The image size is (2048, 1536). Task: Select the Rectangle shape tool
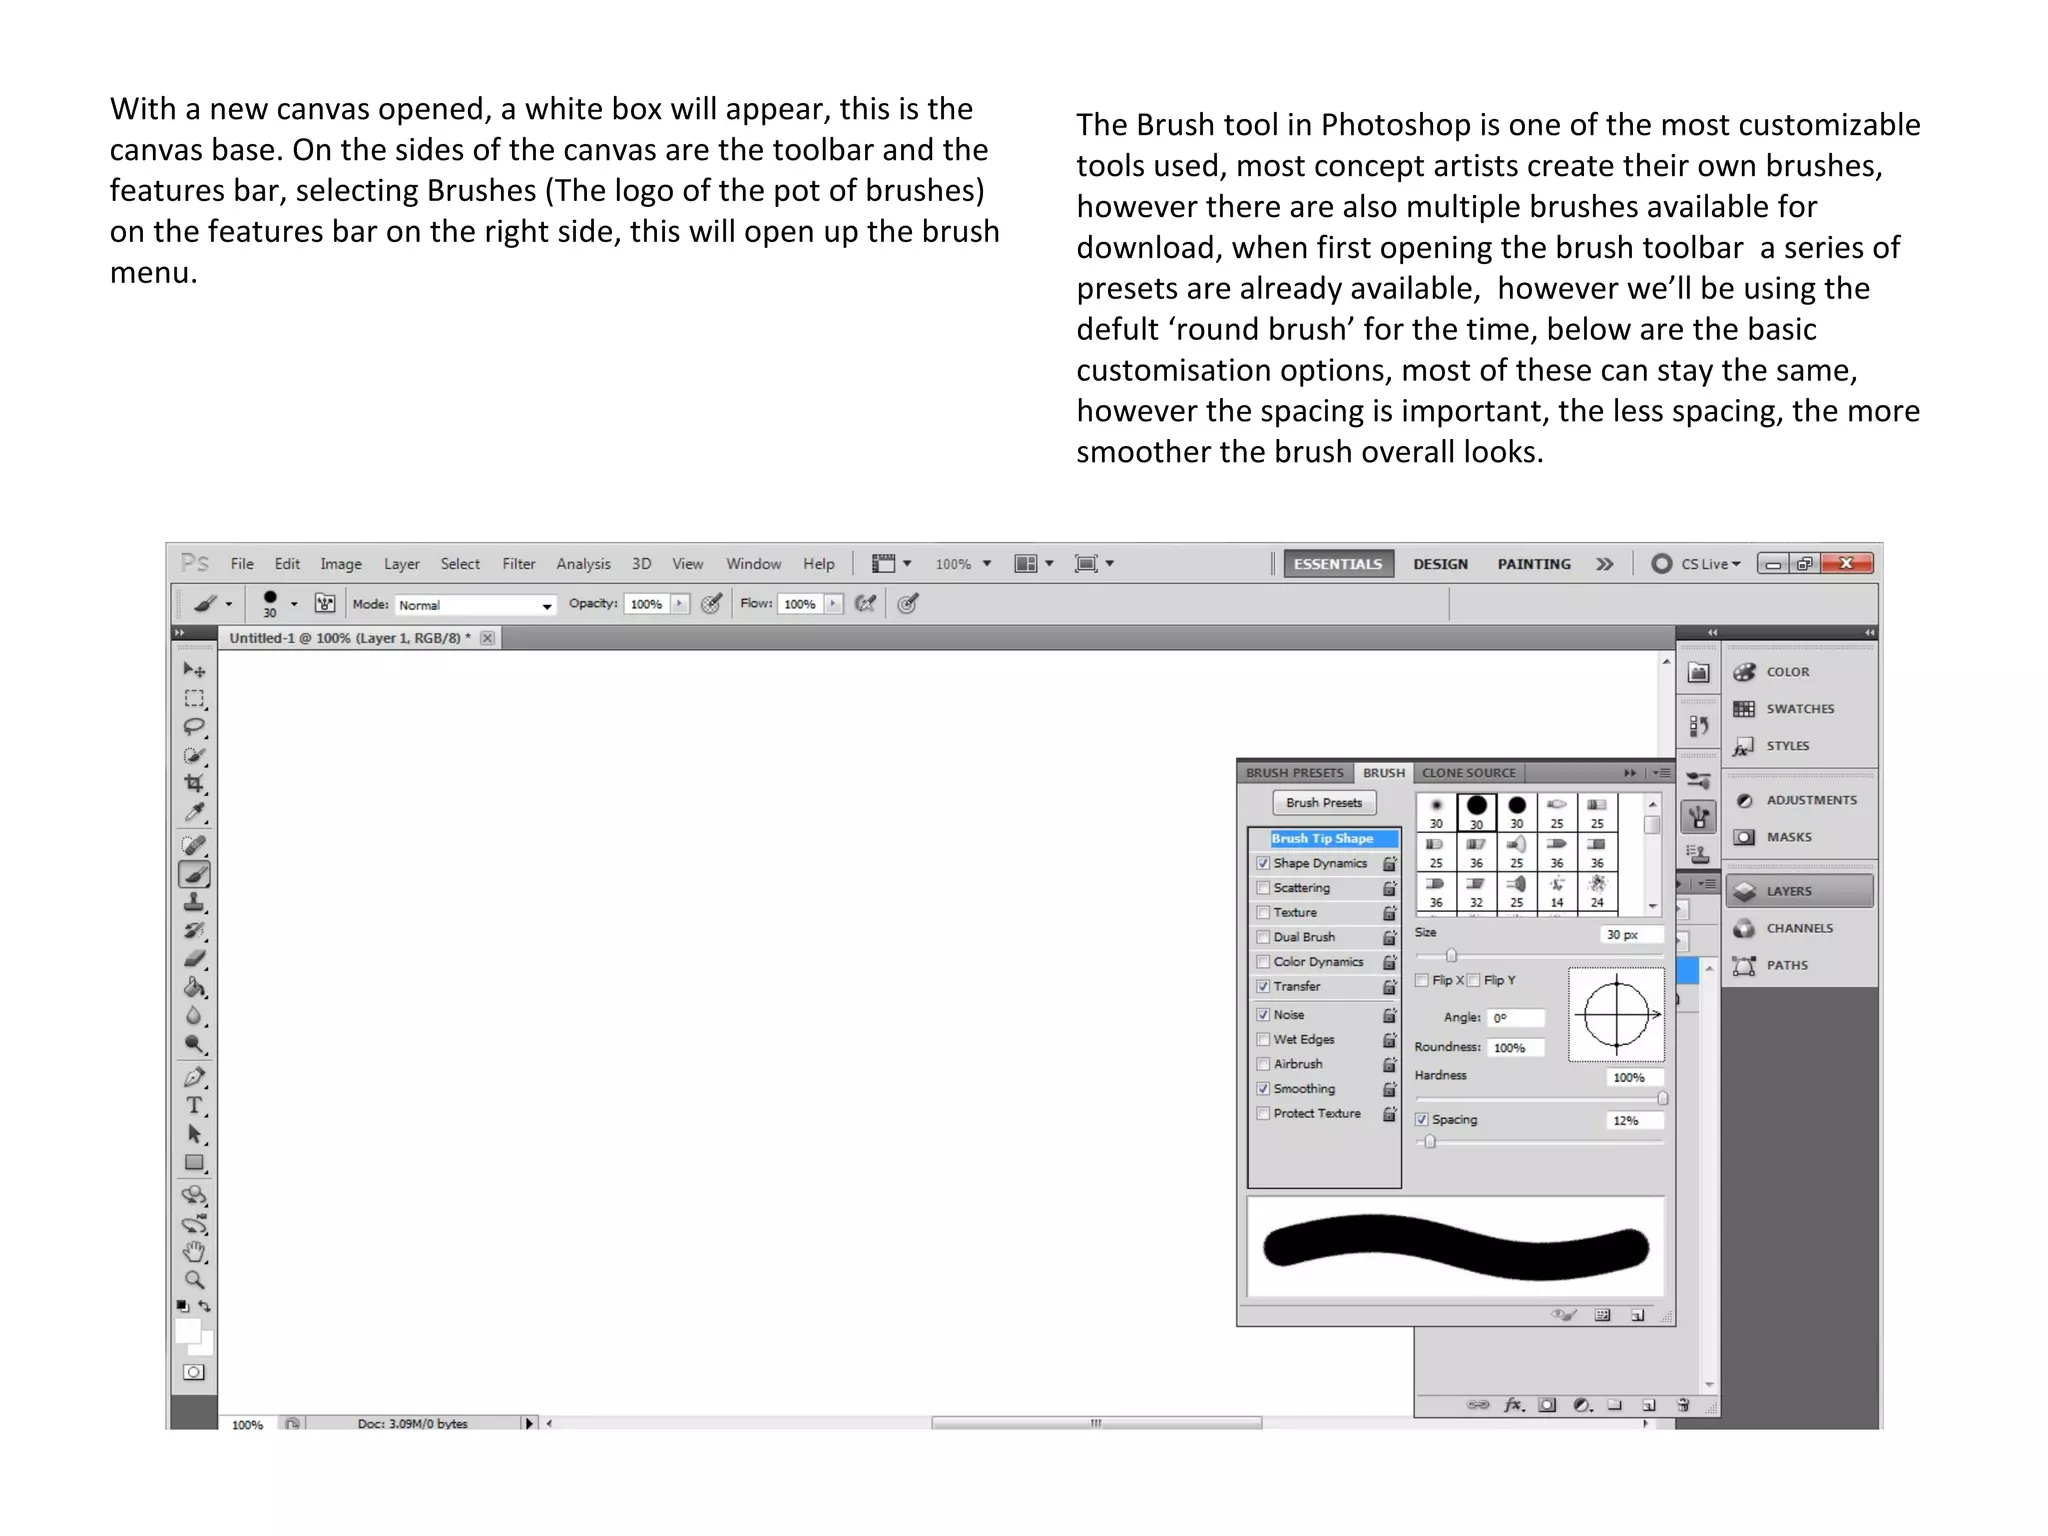194,1163
